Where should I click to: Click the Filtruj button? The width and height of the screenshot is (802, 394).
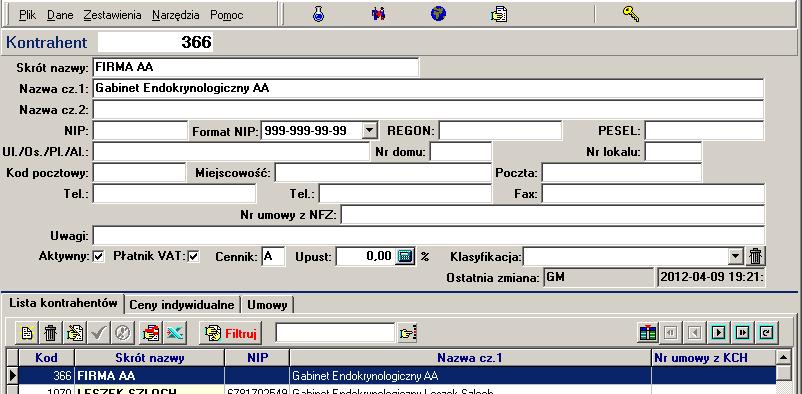point(231,333)
